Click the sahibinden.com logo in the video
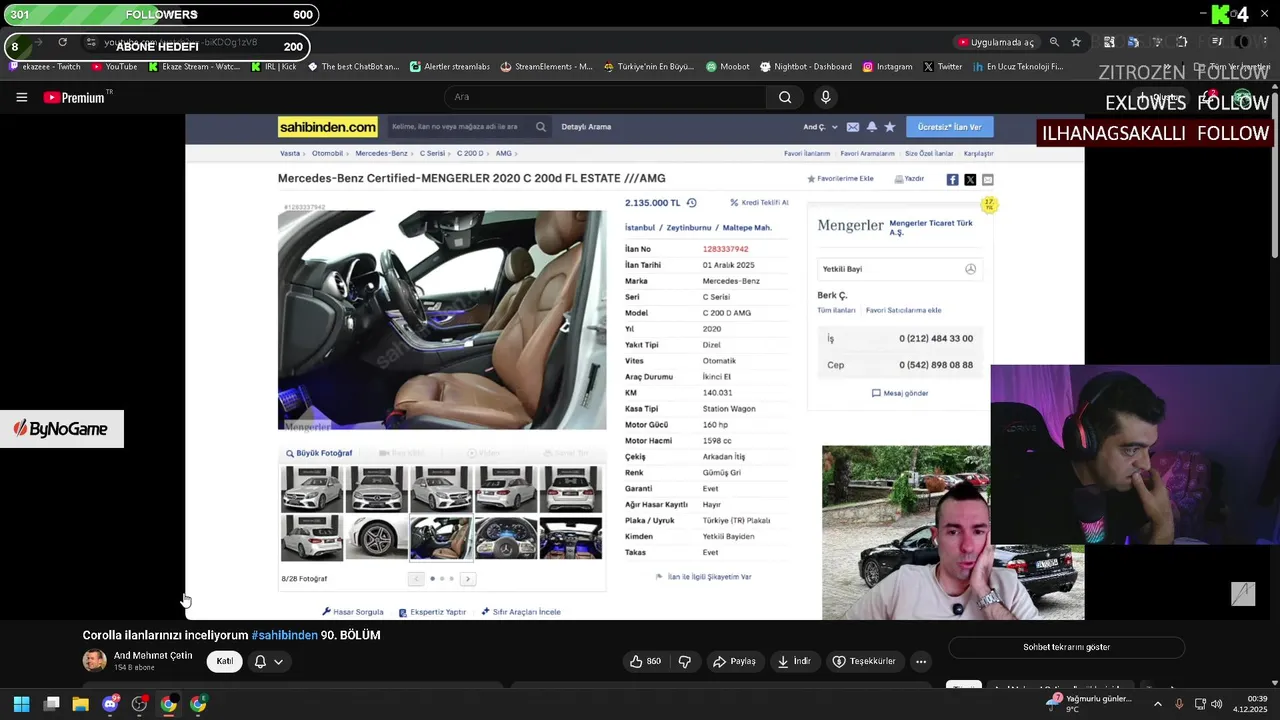Viewport: 1280px width, 720px height. tap(327, 127)
